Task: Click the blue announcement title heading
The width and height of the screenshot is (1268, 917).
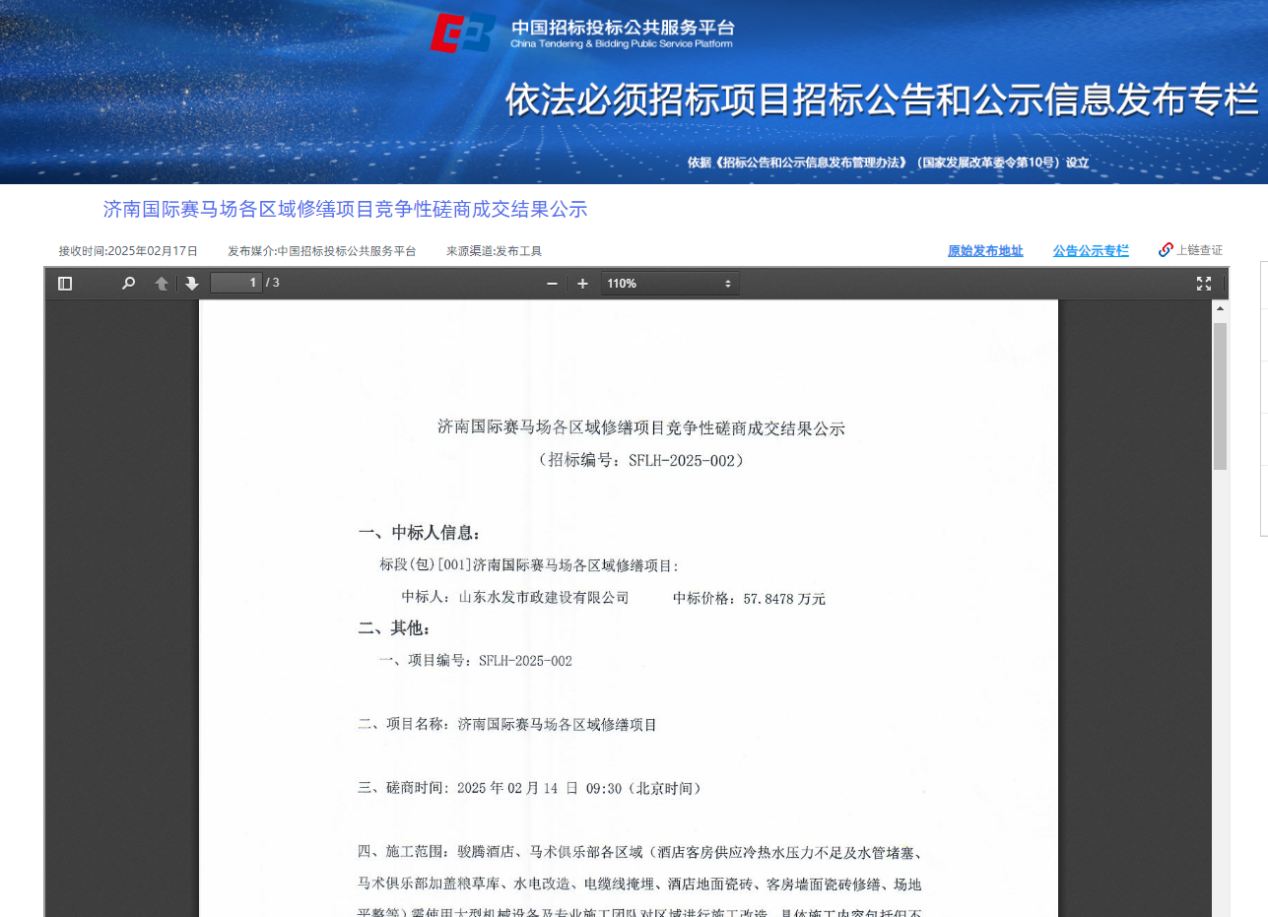Action: (x=345, y=209)
